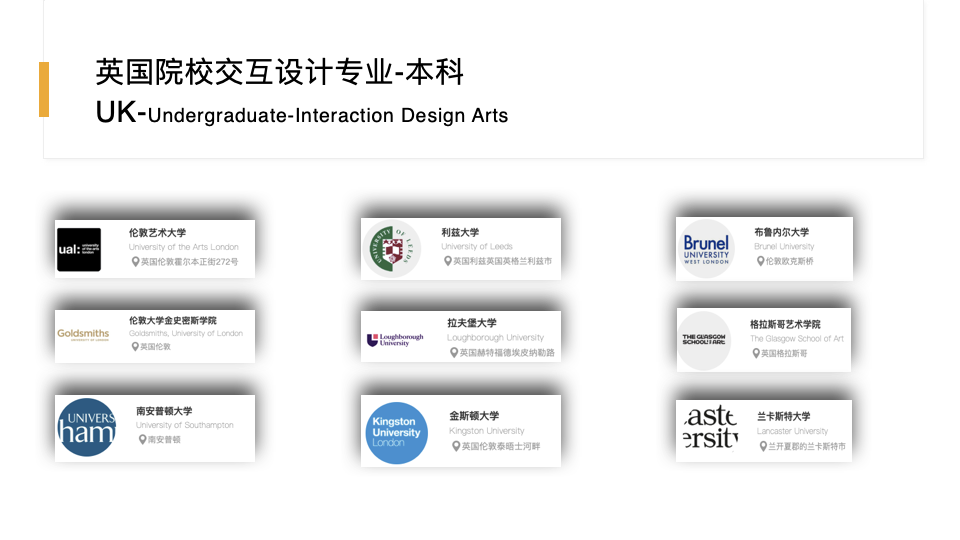Click location pin beside 英国赫特福德埃皮纳勒路
Image resolution: width=960 pixels, height=540 pixels.
click(x=454, y=353)
